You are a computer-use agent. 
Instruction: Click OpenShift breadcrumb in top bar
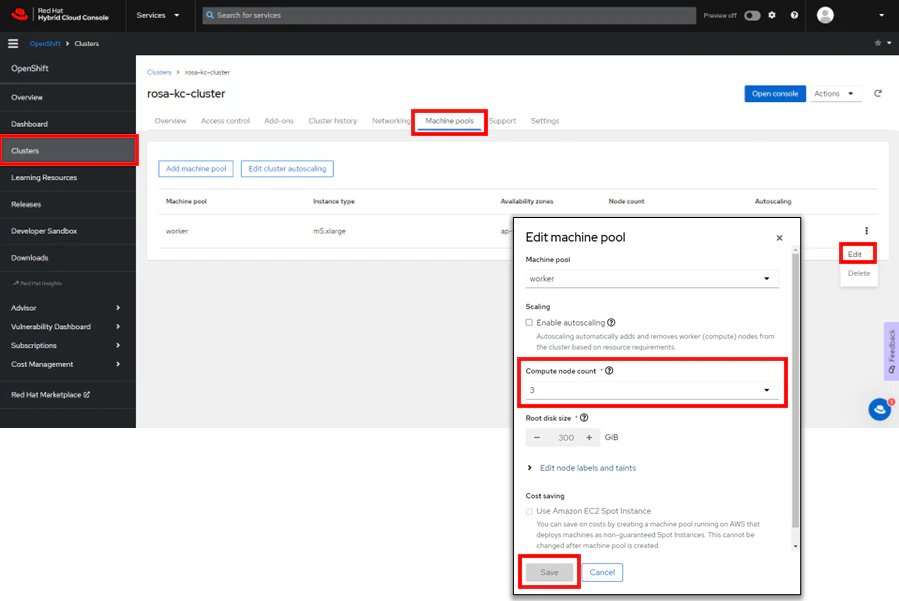(45, 44)
